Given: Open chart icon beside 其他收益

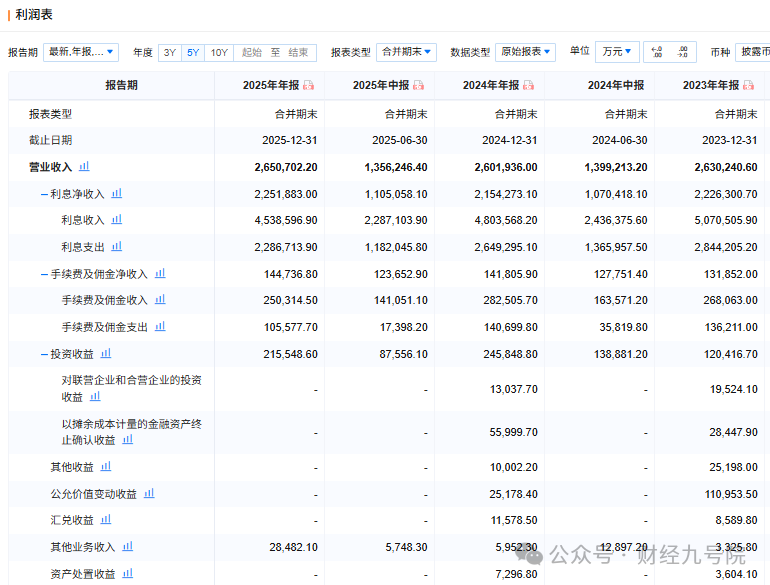Looking at the screenshot, I should [106, 467].
